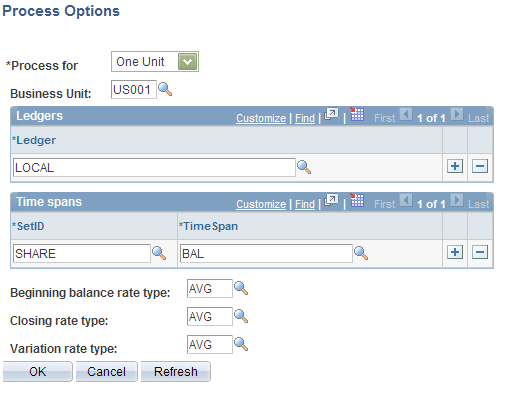
Task: Open Variation rate type lookup magnifier
Action: tap(241, 344)
